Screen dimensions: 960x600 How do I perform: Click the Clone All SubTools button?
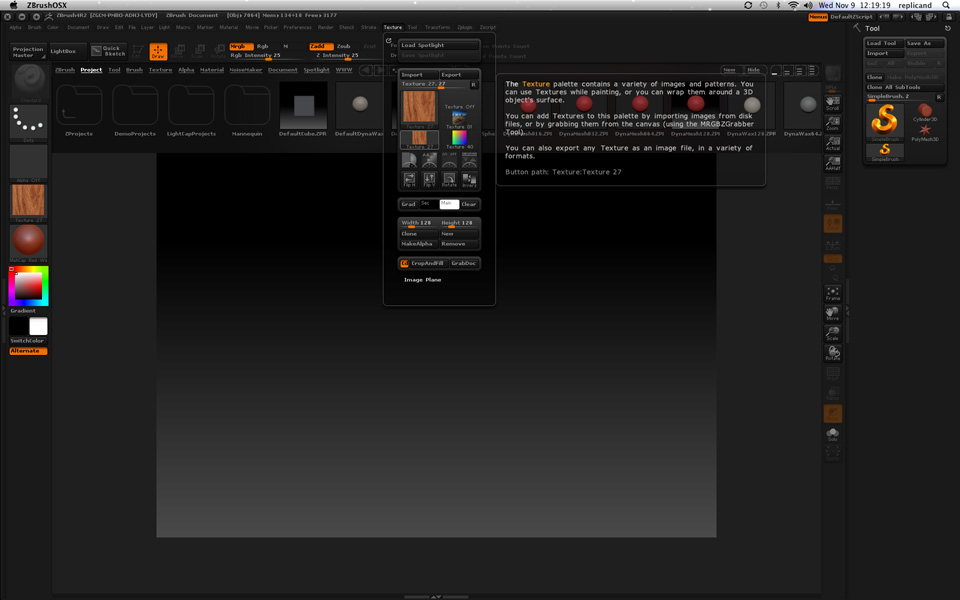(904, 88)
